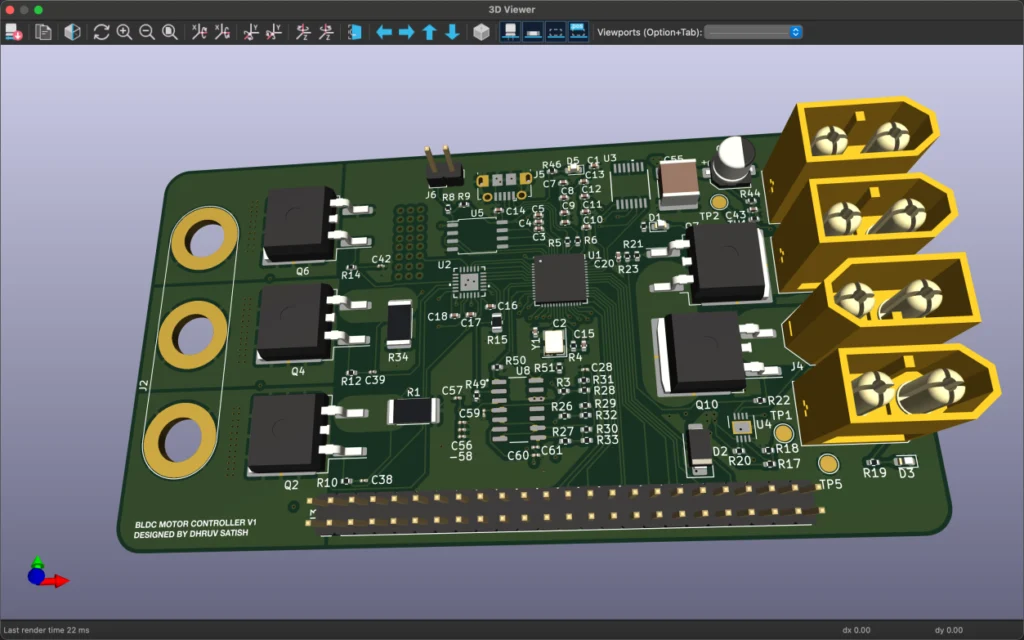Toggle virtual component models visibility

coord(556,32)
